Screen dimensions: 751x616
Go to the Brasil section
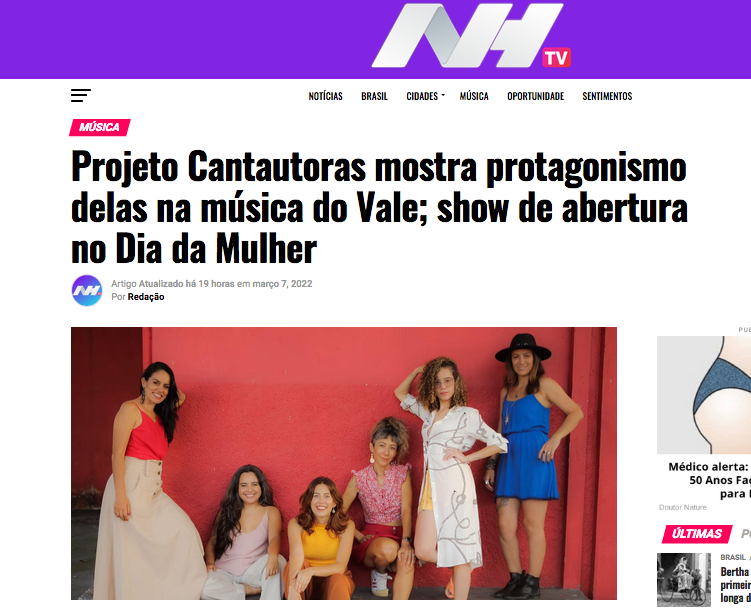pos(374,96)
